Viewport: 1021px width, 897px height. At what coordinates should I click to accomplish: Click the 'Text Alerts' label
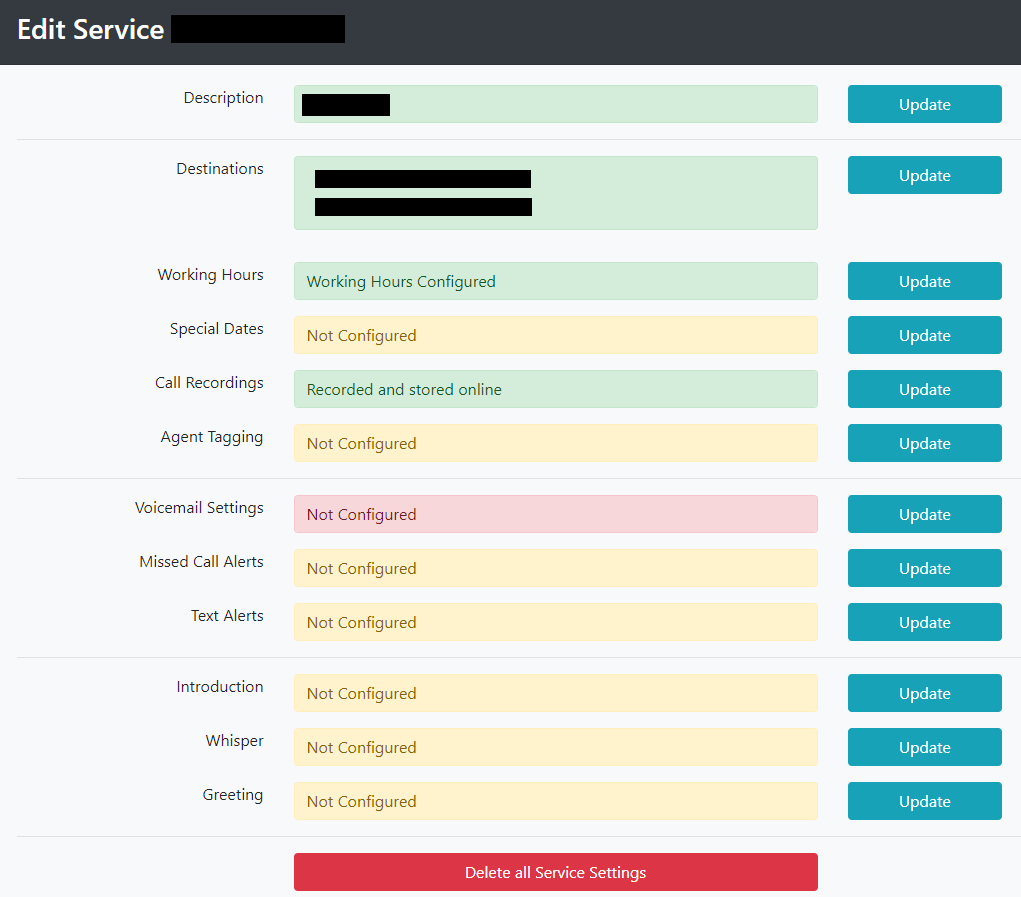pos(227,616)
